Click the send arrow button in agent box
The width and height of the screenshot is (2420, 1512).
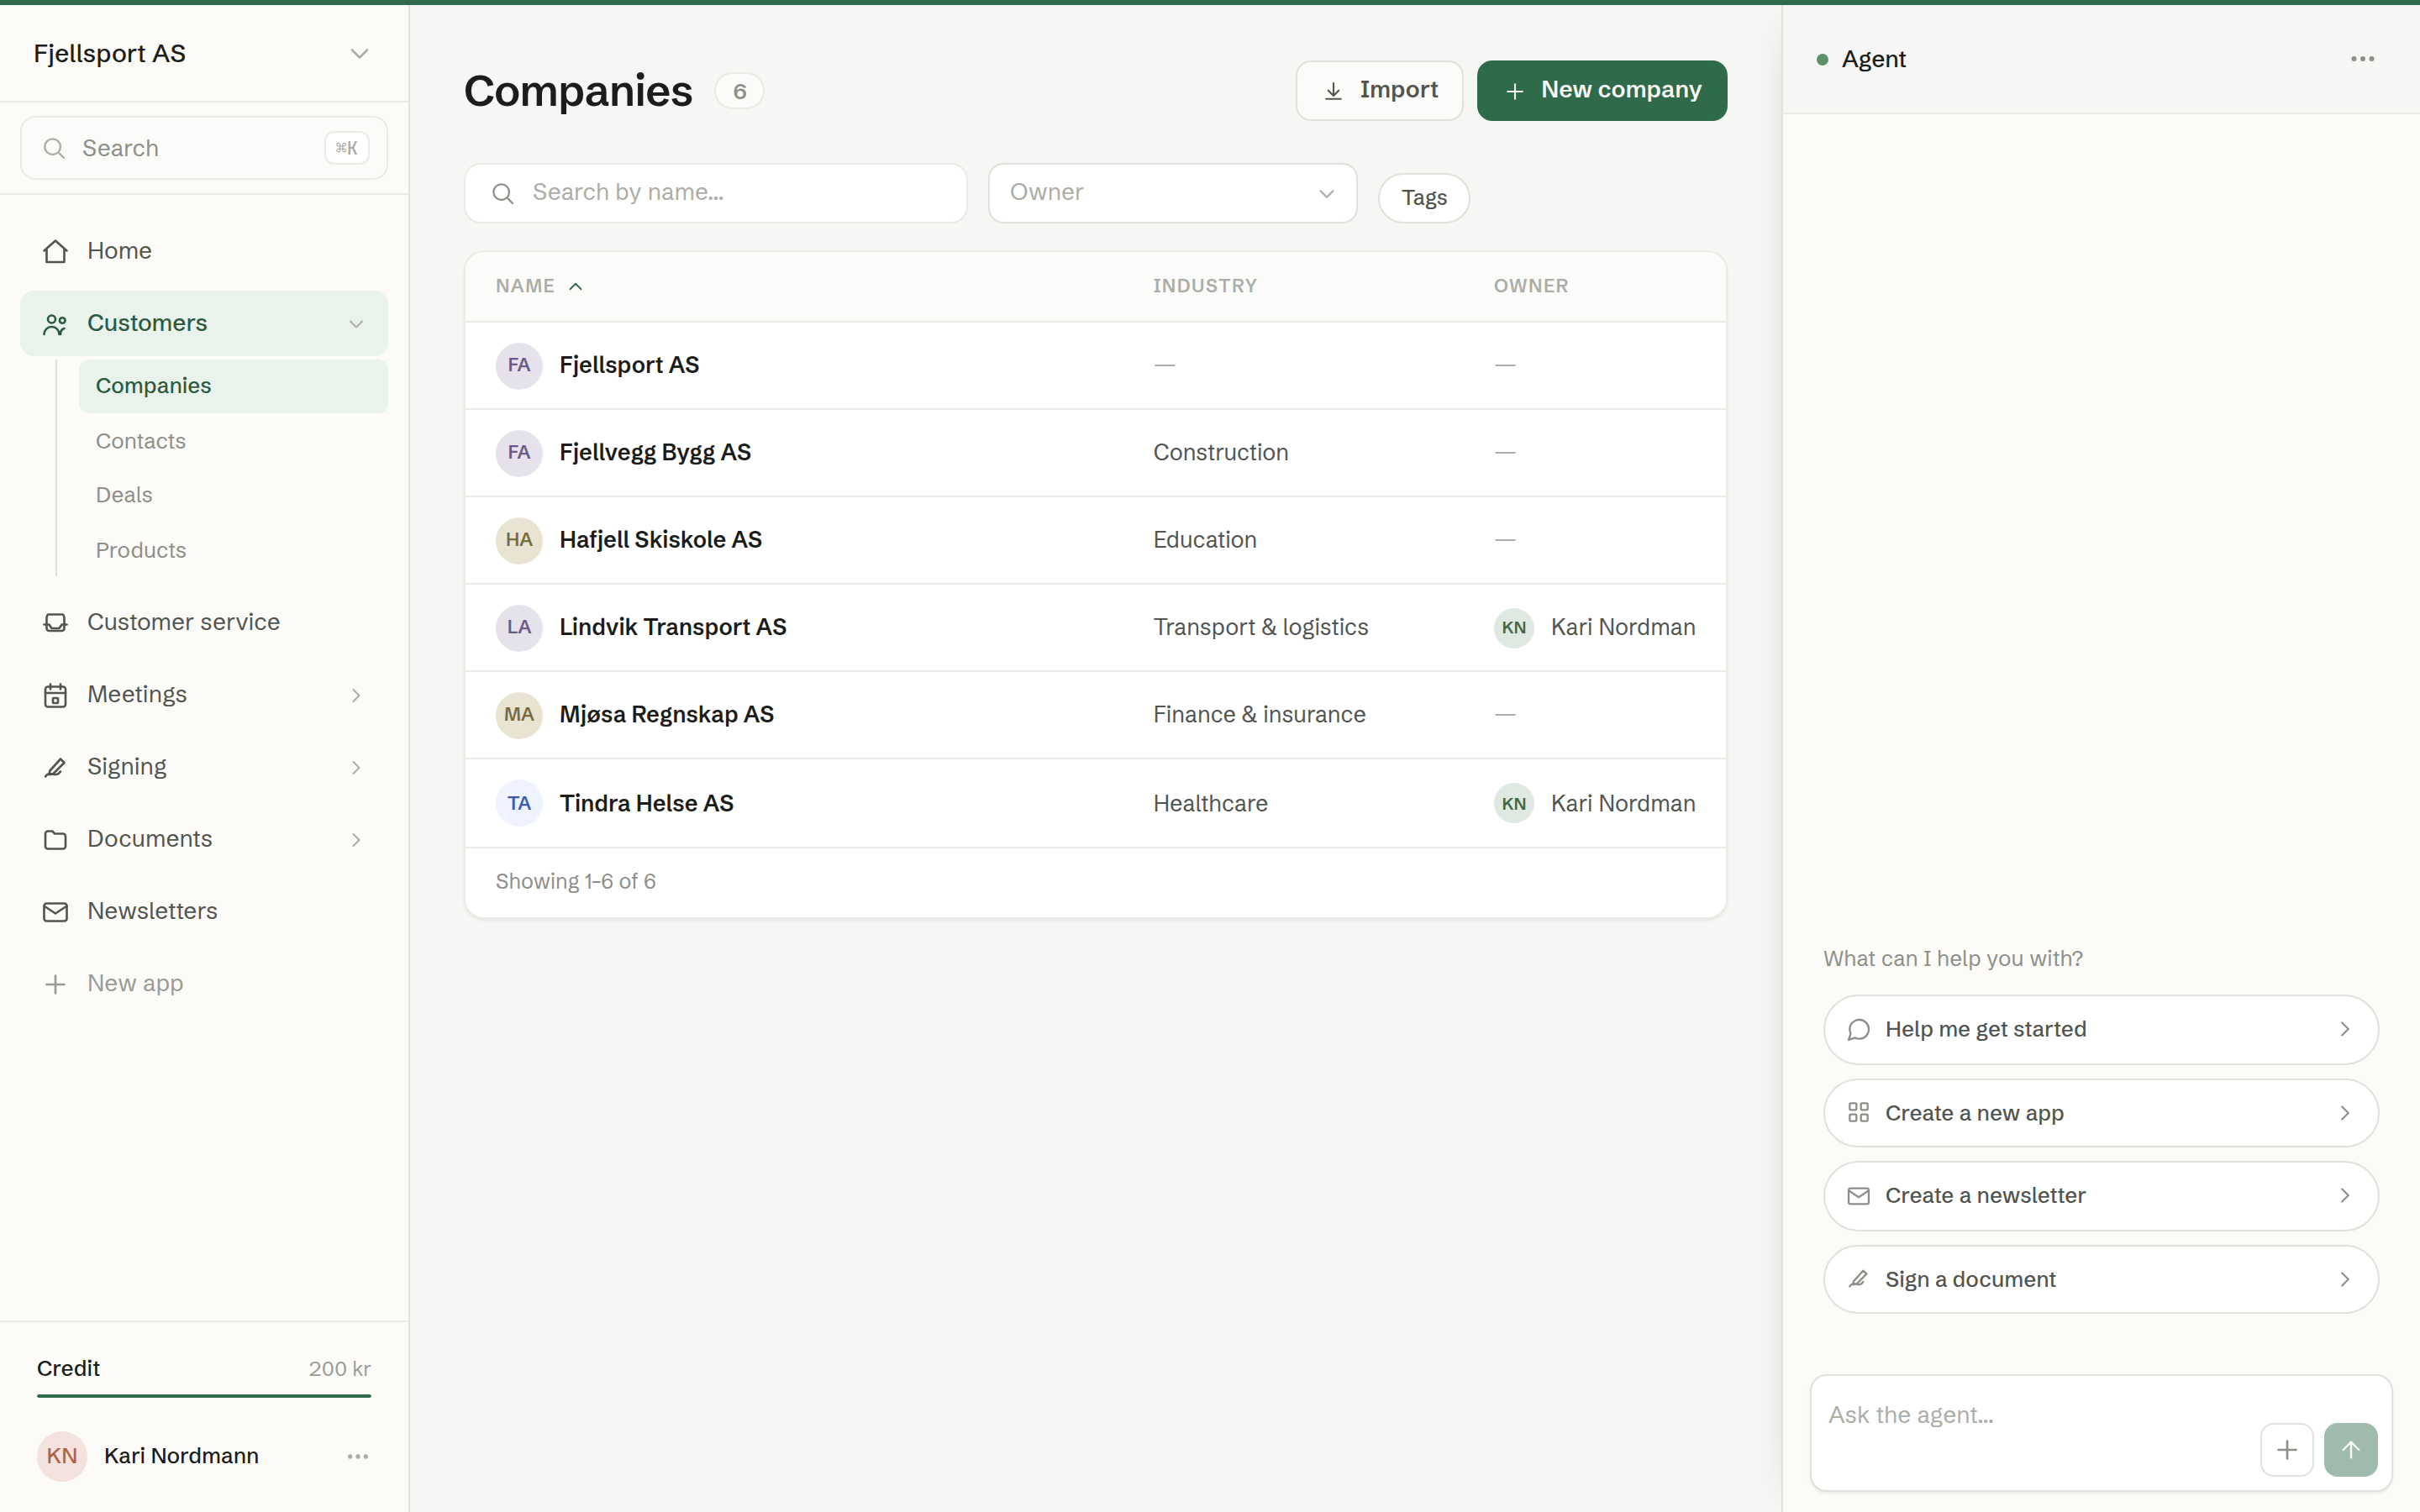2350,1450
